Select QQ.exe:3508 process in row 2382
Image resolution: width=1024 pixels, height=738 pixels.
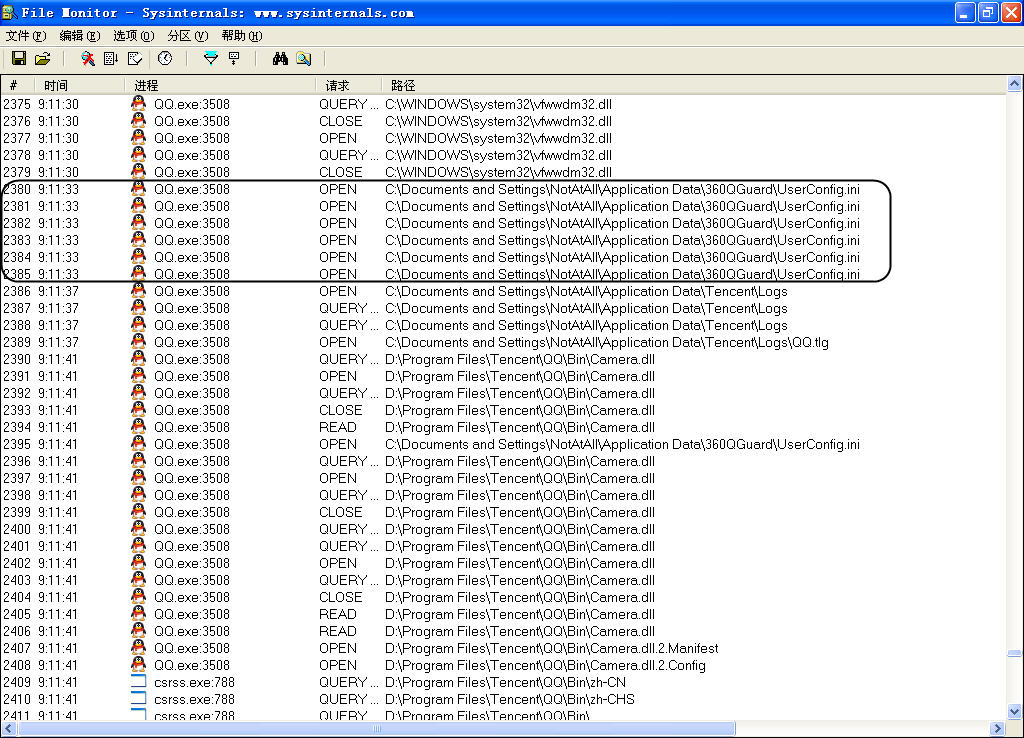tap(192, 223)
